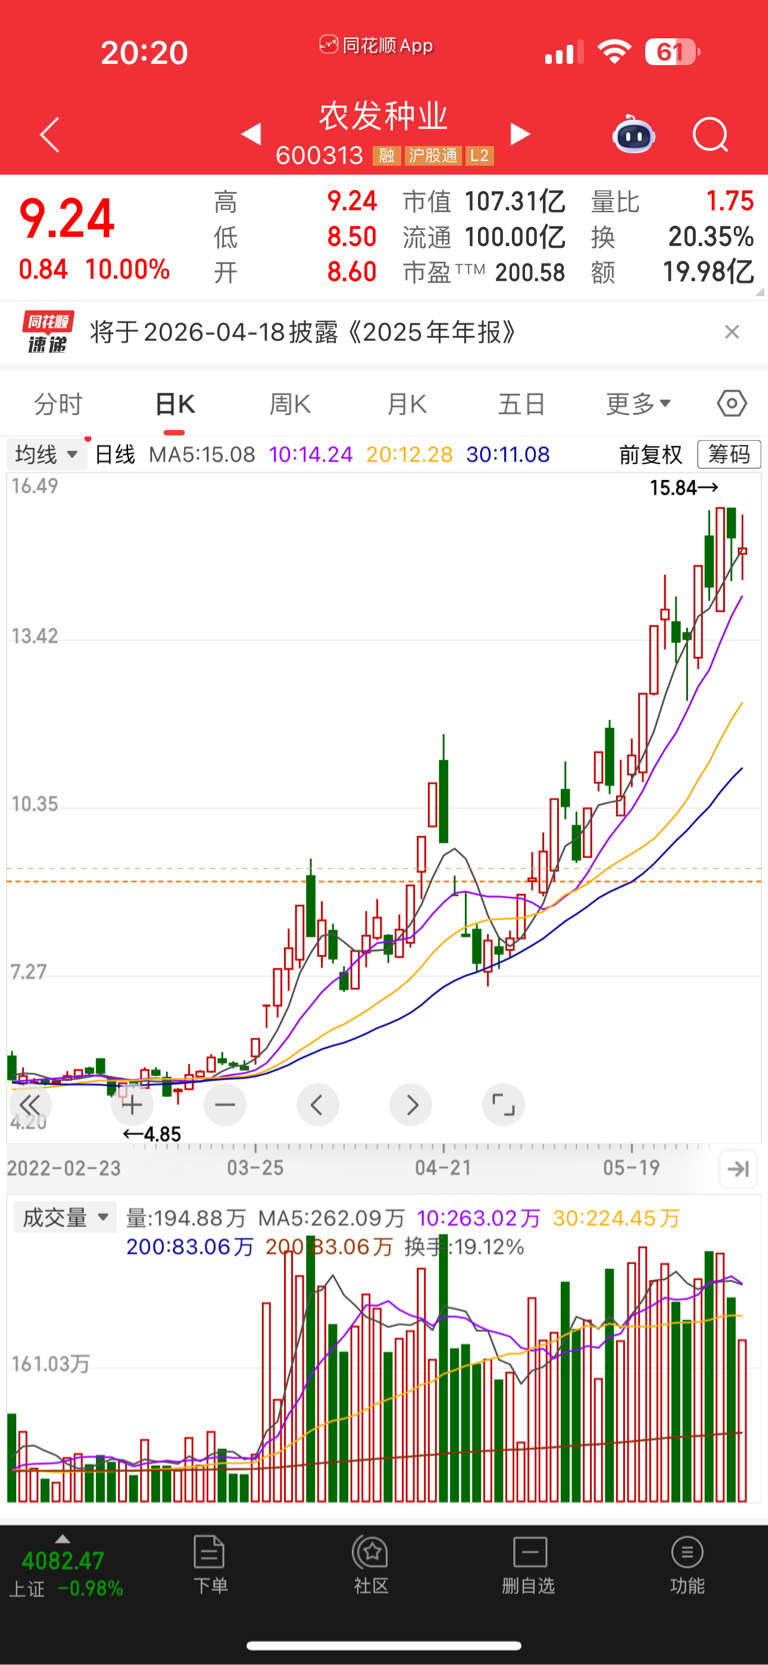Open the 筹码 chip distribution
The image size is (768, 1665).
(x=729, y=454)
